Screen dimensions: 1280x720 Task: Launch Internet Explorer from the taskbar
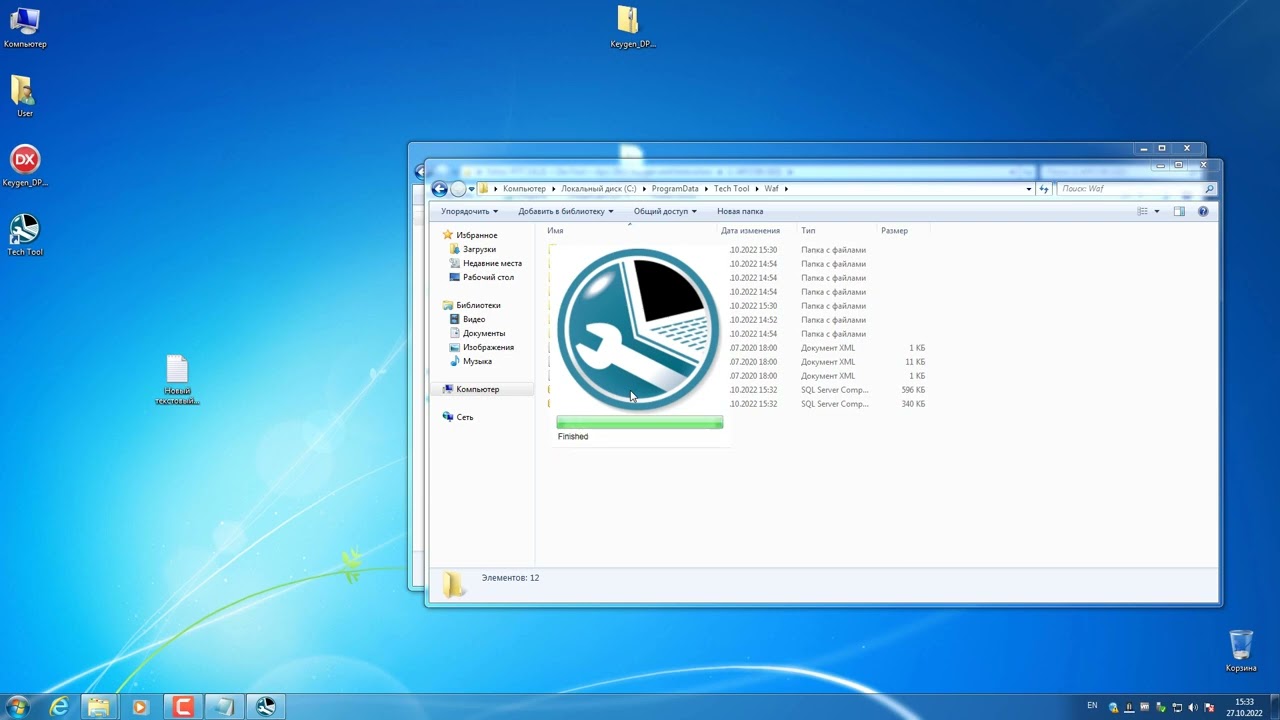[x=59, y=707]
